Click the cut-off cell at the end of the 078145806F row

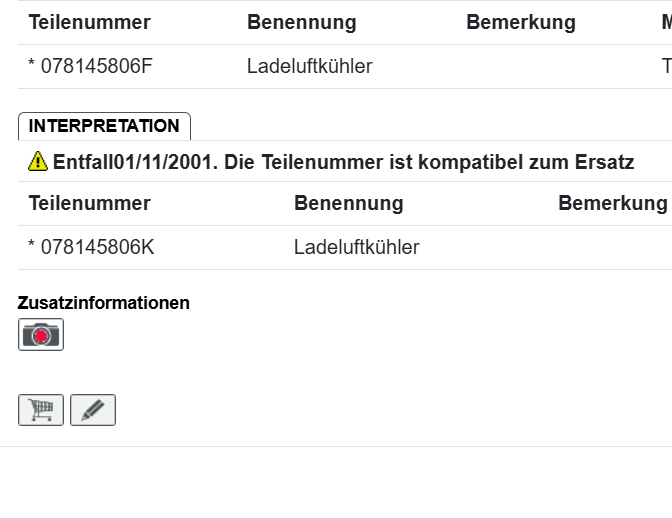[666, 66]
